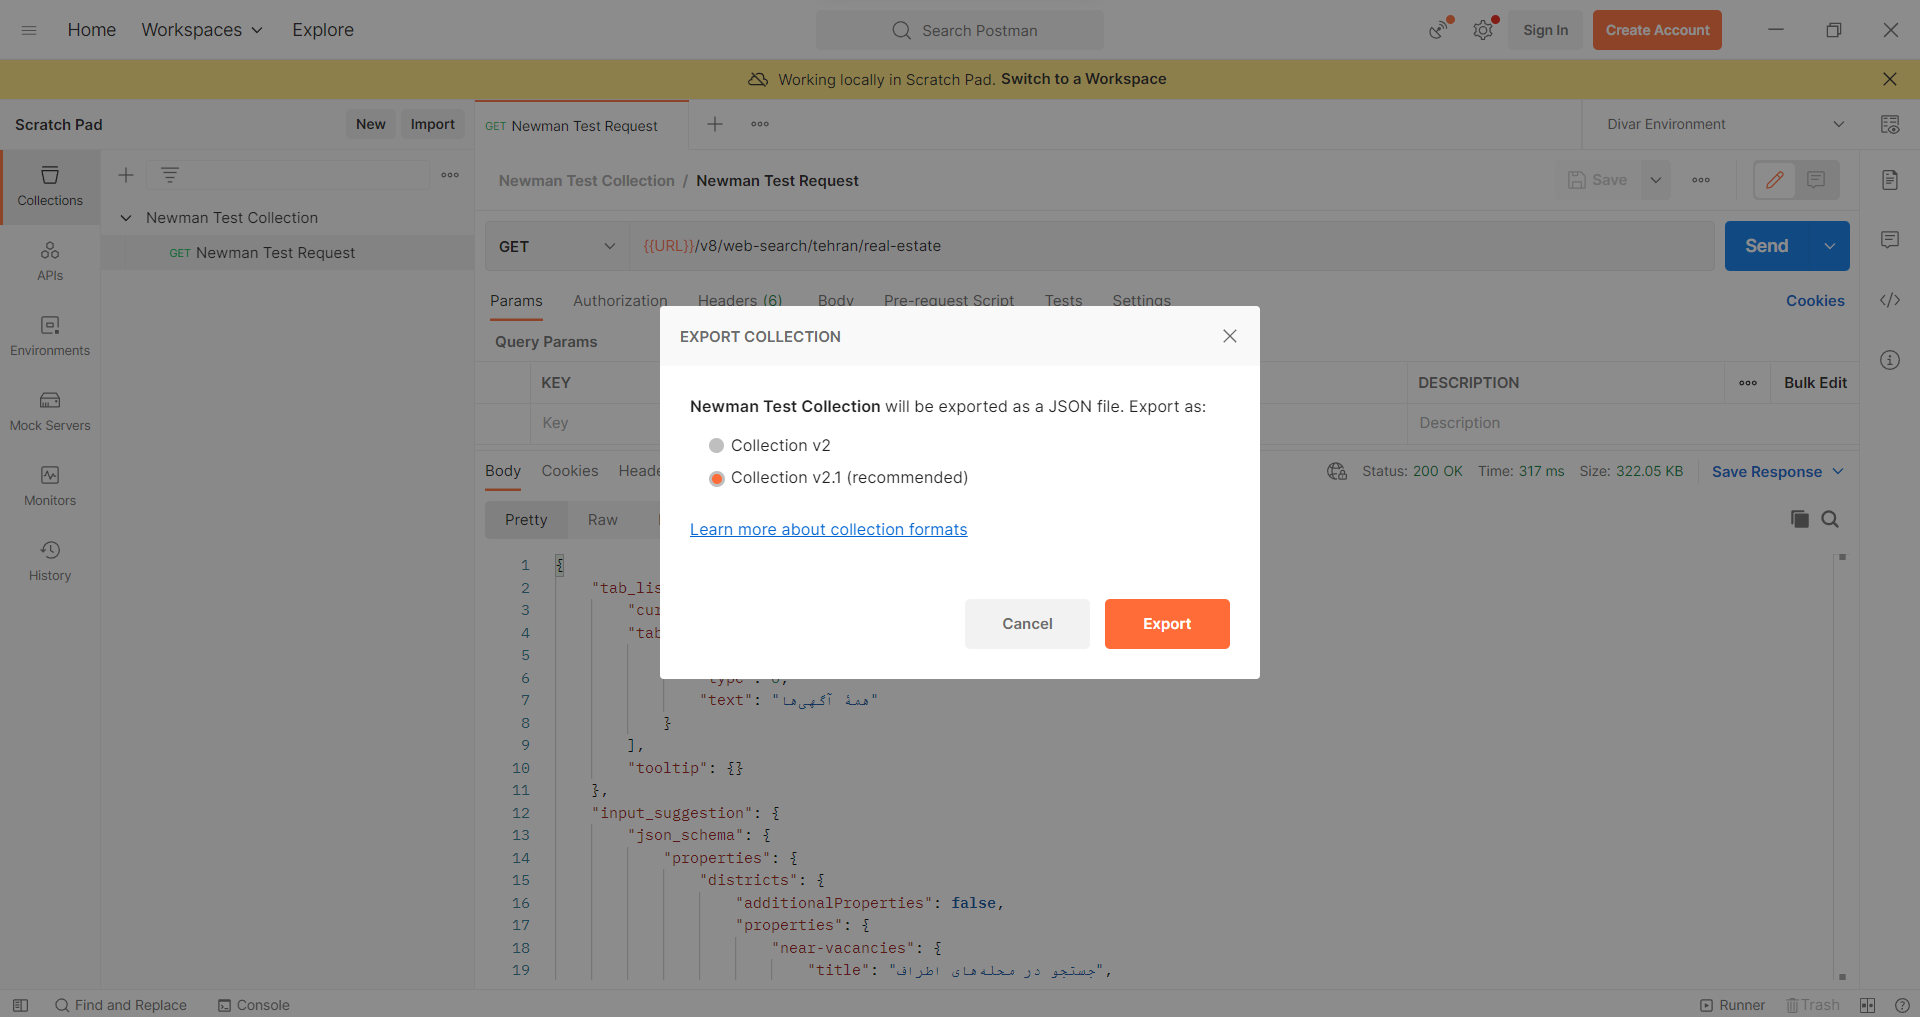Open a new request tab
Screen dimensions: 1920x1017
coord(715,124)
